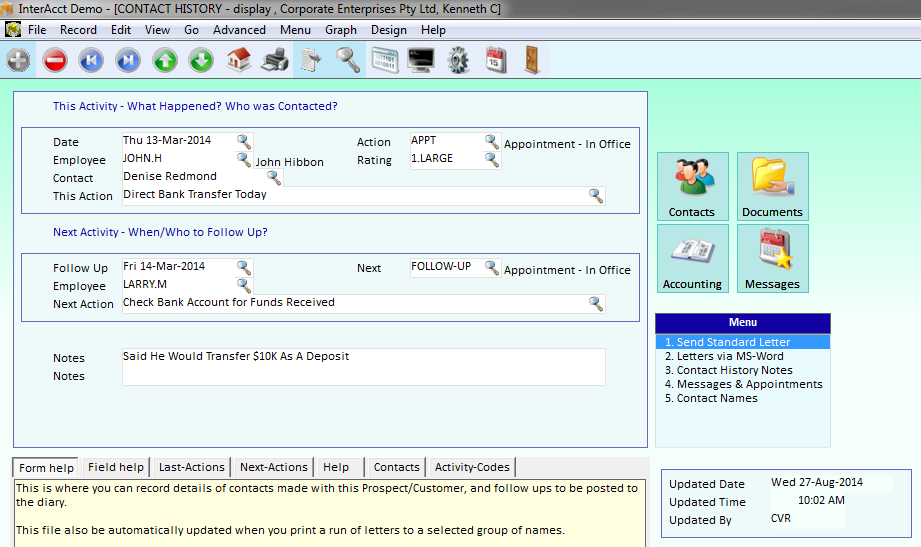Open the Documents folder button
Image resolution: width=921 pixels, height=547 pixels.
772,186
